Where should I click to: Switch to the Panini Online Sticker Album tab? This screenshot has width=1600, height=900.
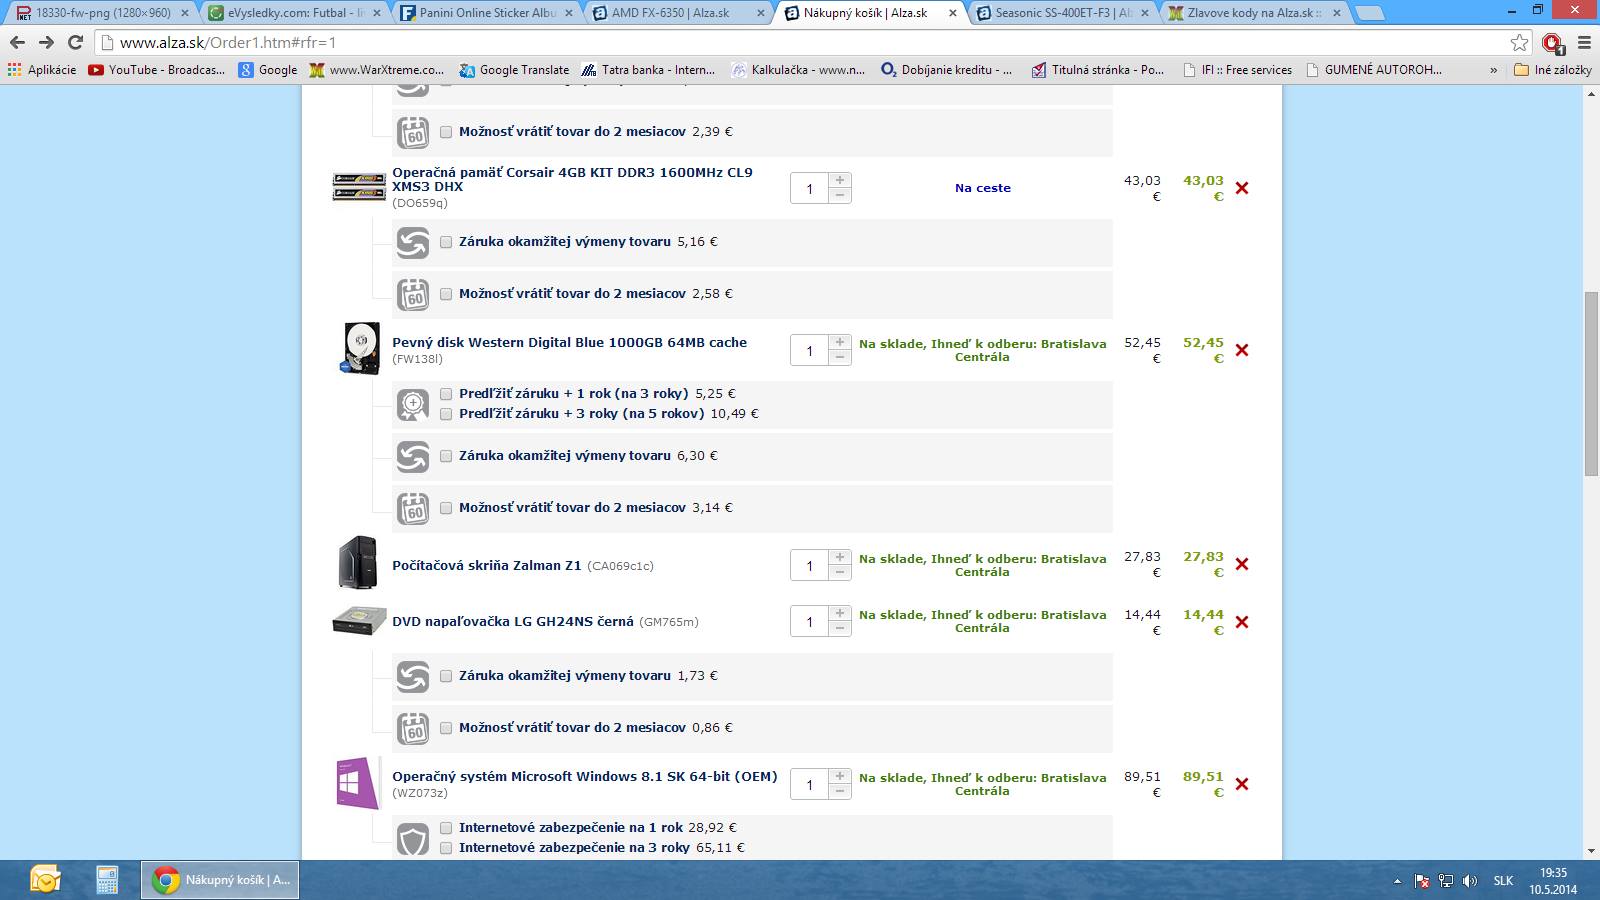(487, 13)
